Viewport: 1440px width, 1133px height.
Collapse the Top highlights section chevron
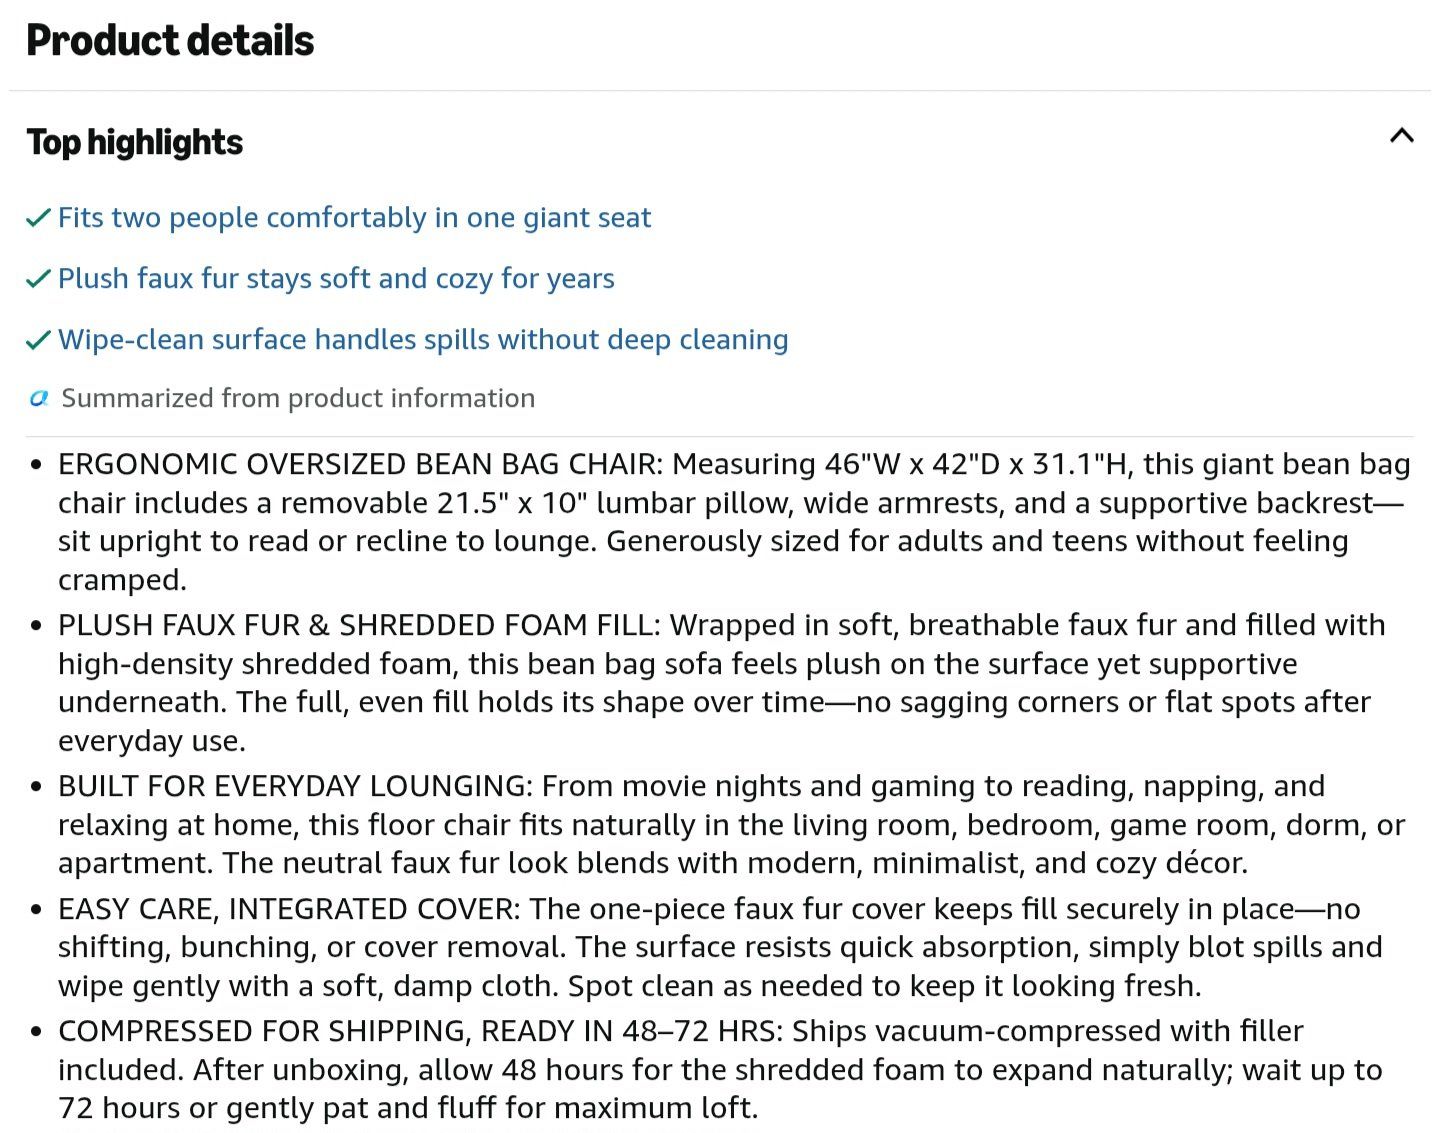pos(1401,135)
